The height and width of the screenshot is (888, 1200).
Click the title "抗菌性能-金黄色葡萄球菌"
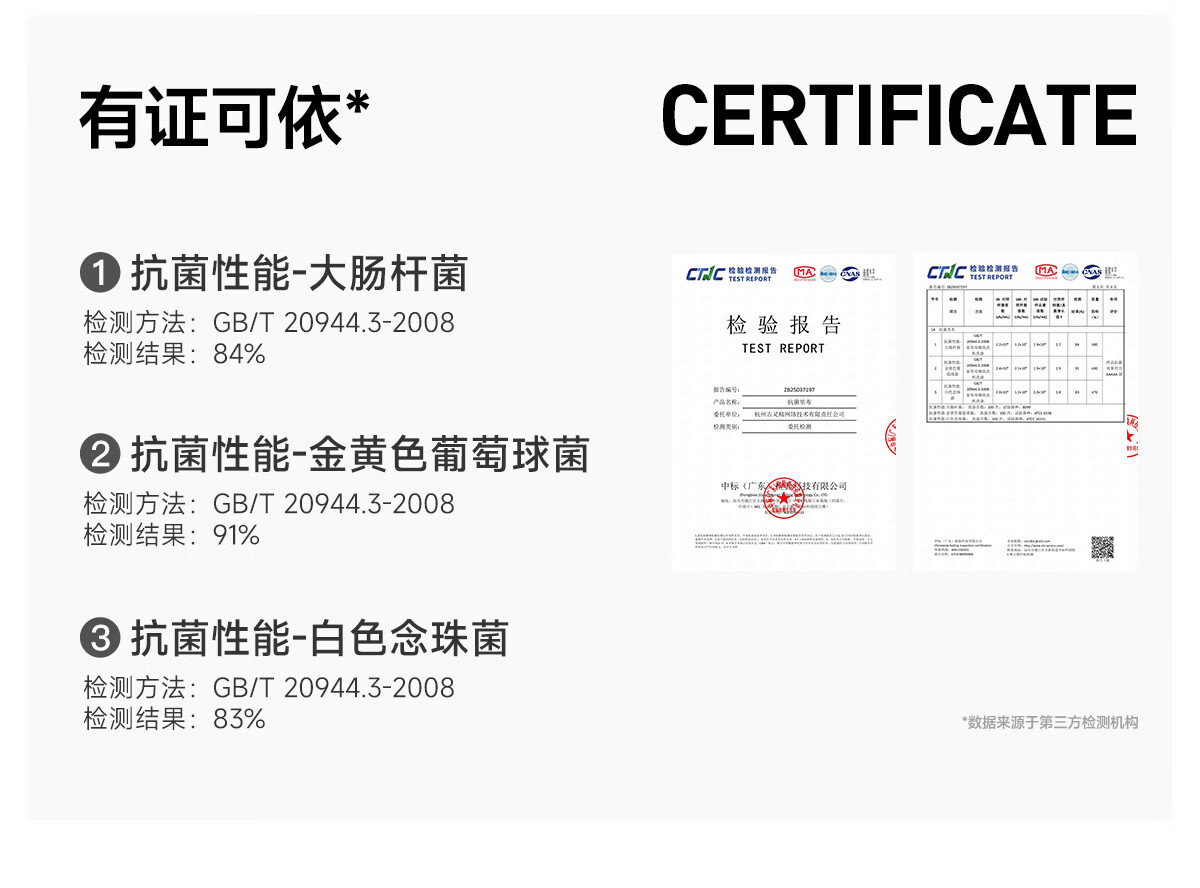pos(360,456)
